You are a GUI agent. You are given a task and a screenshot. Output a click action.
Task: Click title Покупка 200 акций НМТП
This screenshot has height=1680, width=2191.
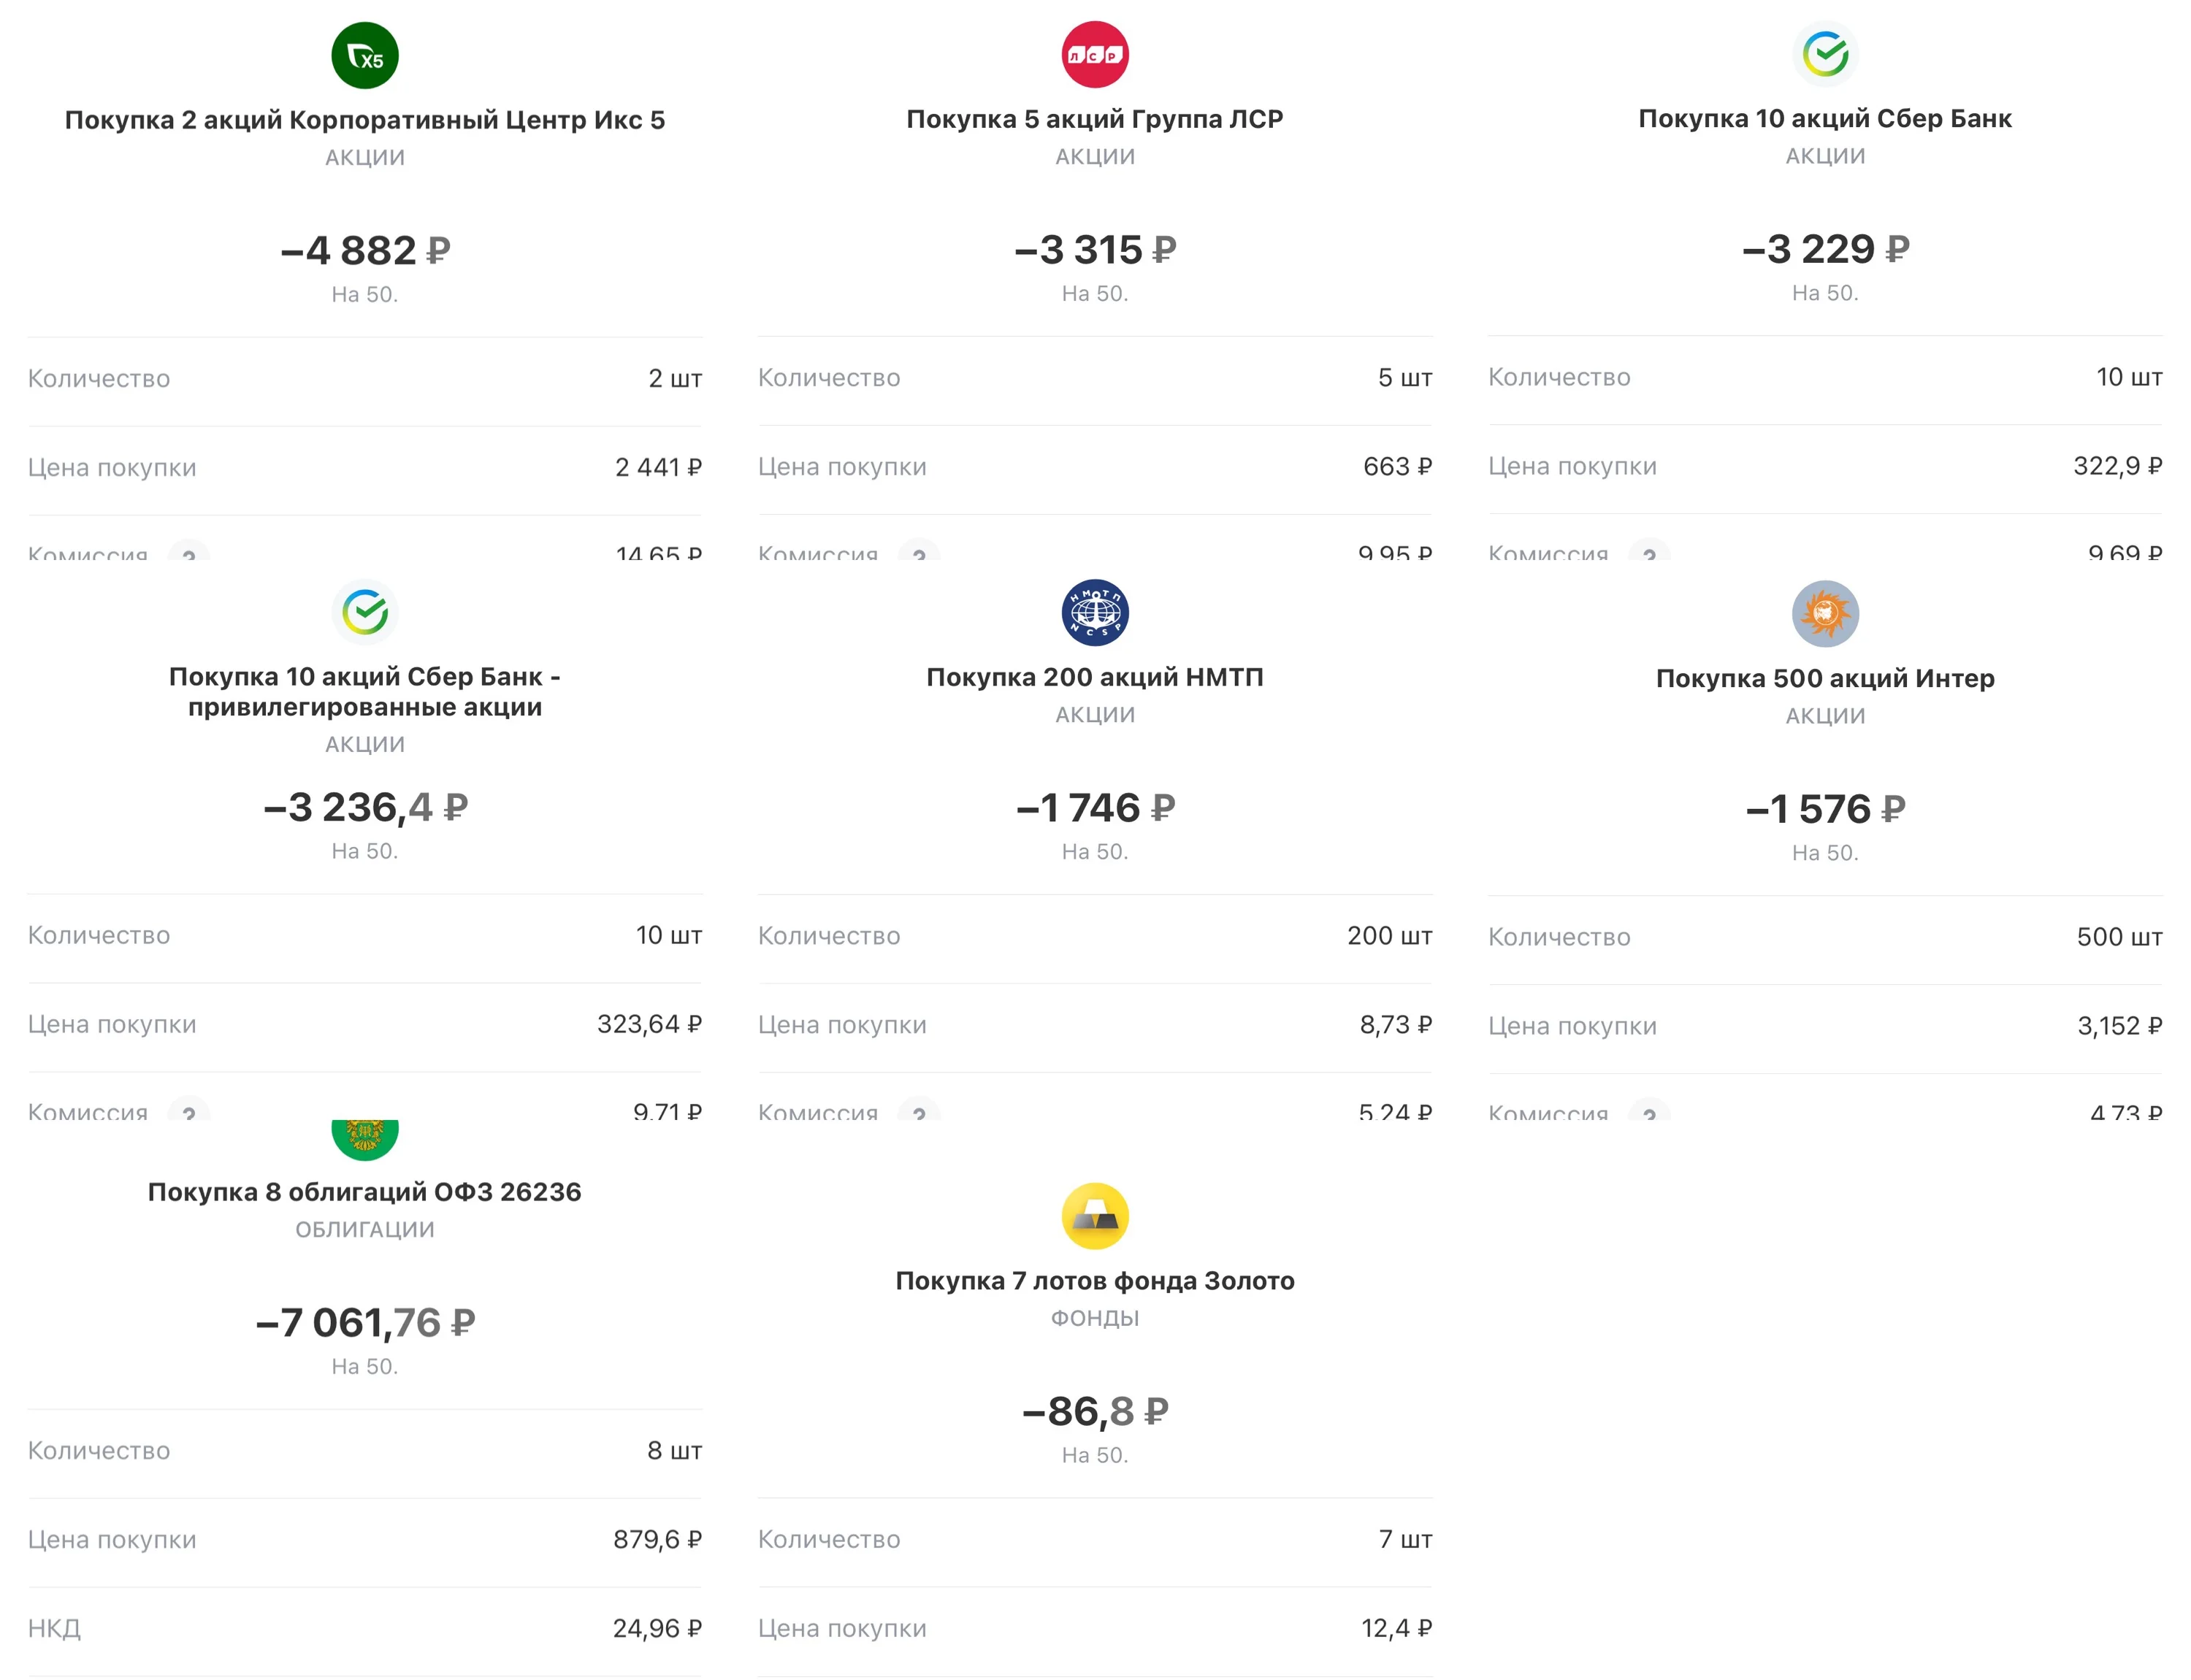(1095, 677)
